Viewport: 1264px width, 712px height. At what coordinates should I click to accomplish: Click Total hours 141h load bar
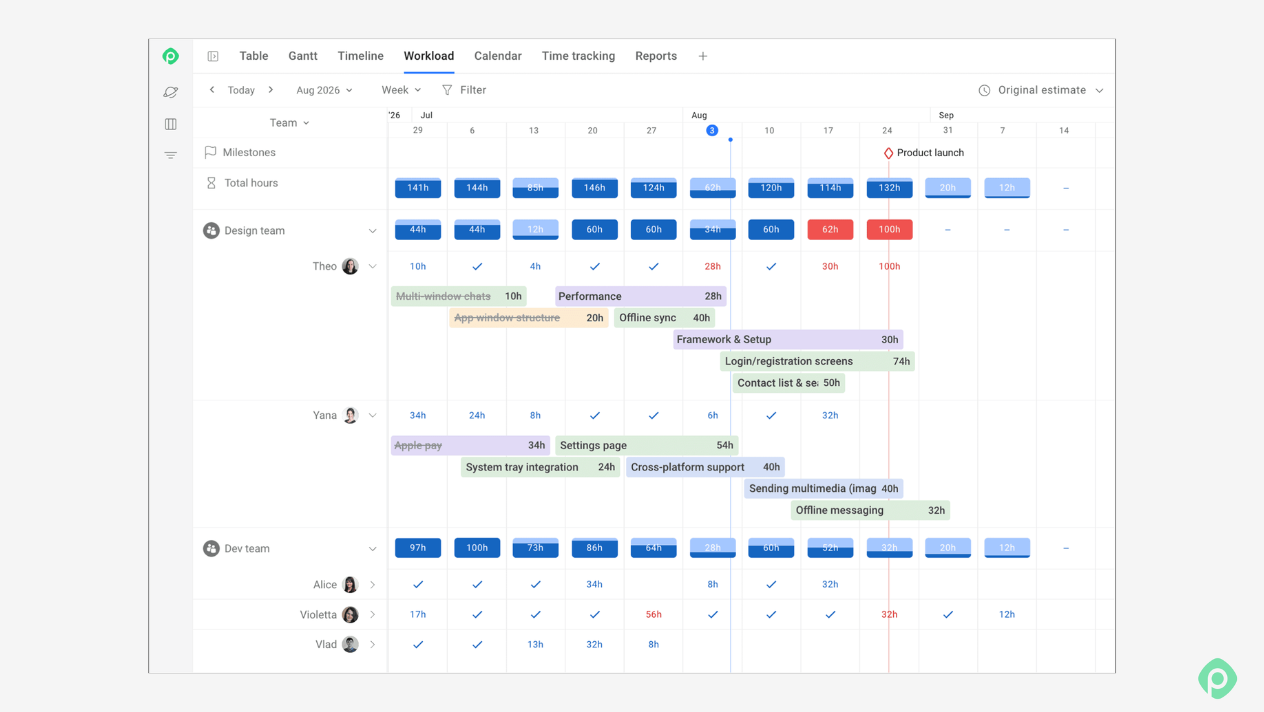[x=418, y=188]
